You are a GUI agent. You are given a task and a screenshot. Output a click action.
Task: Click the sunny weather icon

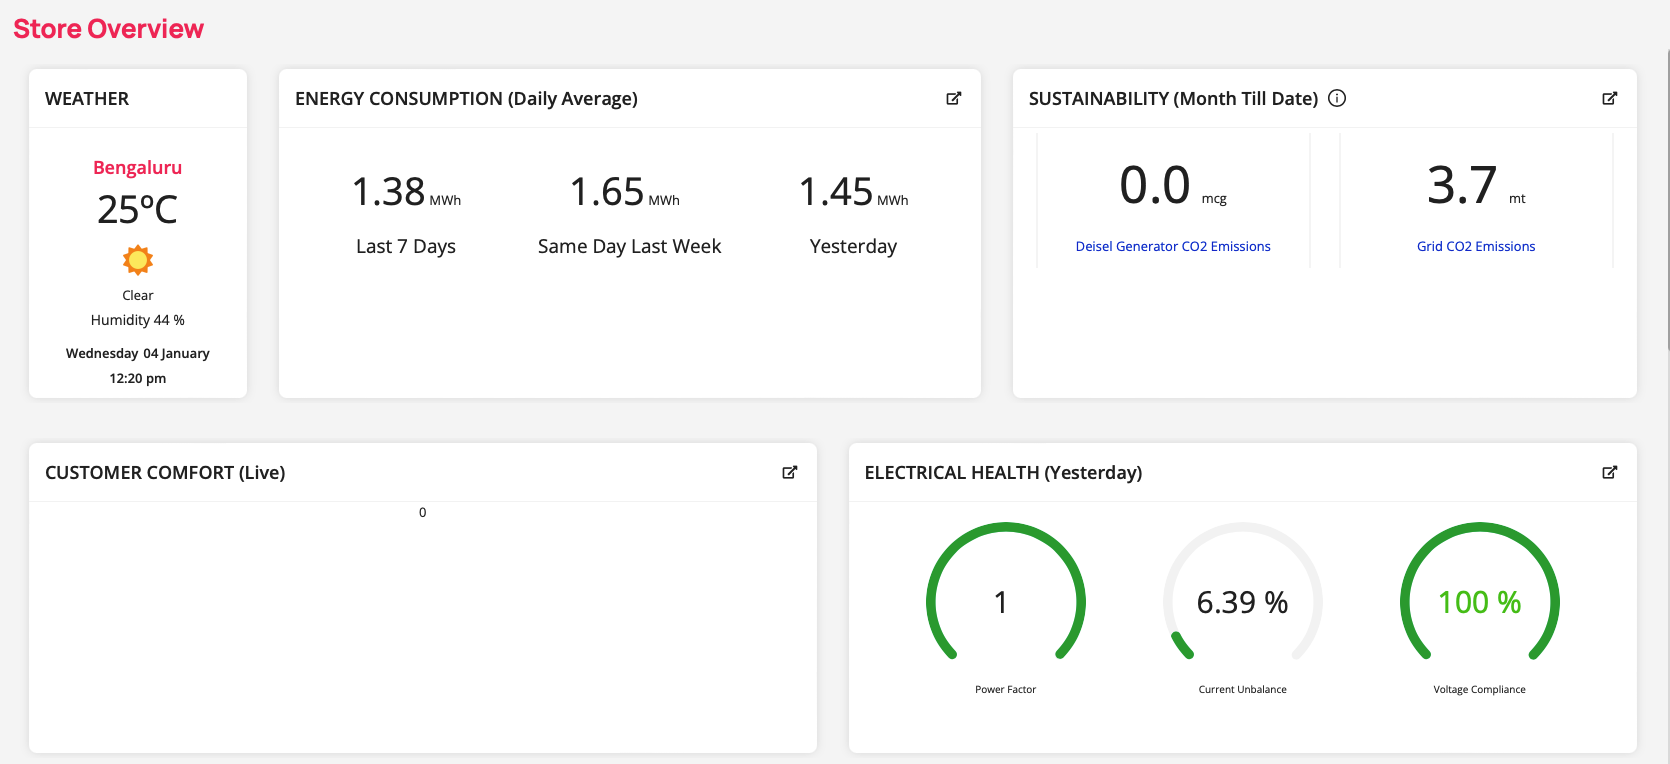tap(138, 261)
